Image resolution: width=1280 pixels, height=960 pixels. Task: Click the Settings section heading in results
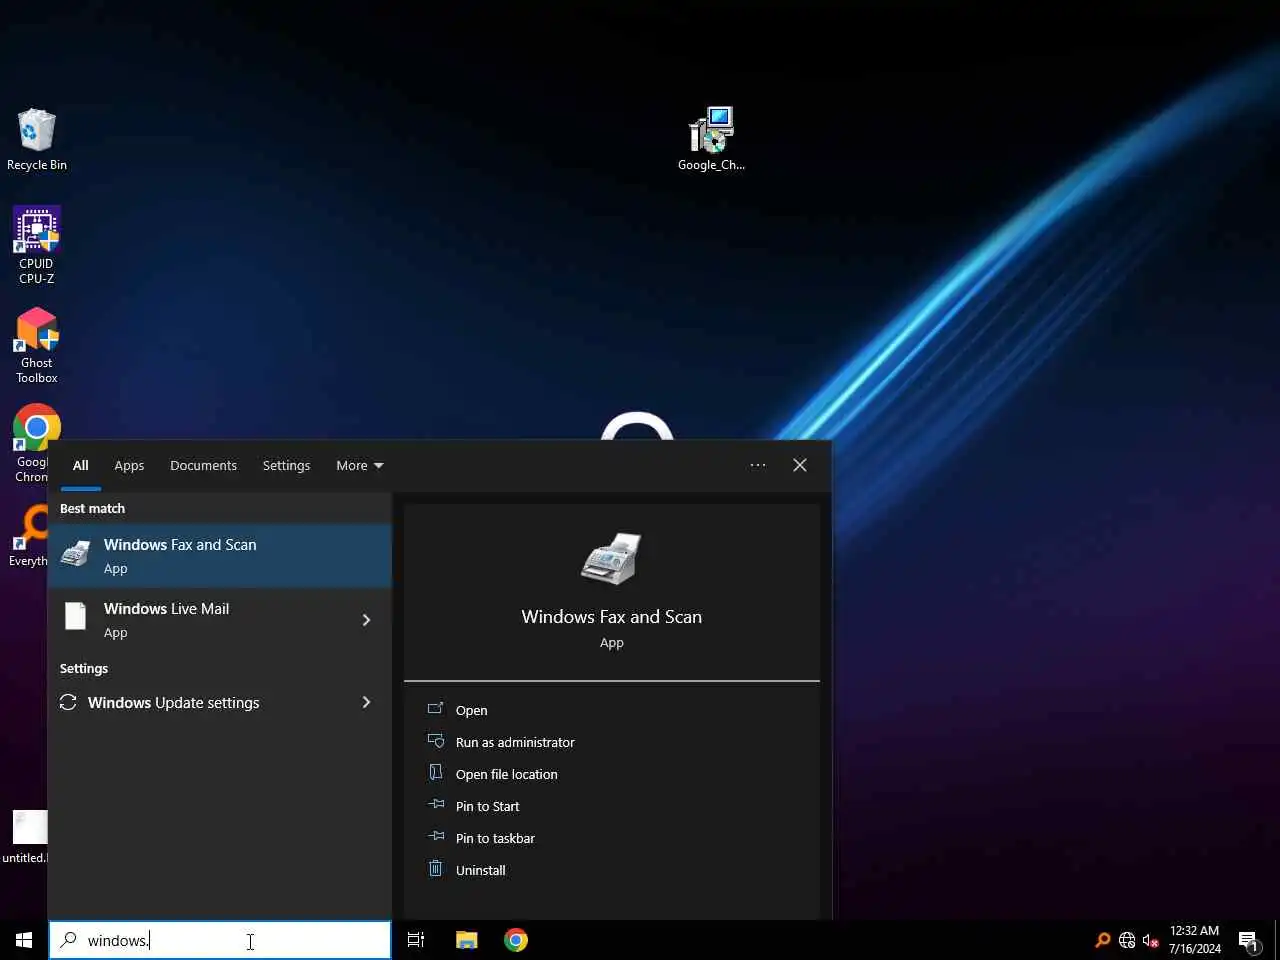click(84, 668)
